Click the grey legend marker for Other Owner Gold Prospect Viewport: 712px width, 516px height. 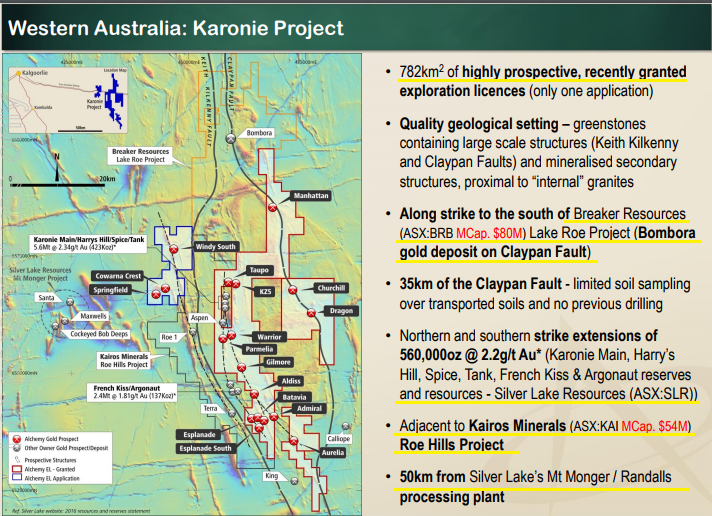[x=17, y=448]
